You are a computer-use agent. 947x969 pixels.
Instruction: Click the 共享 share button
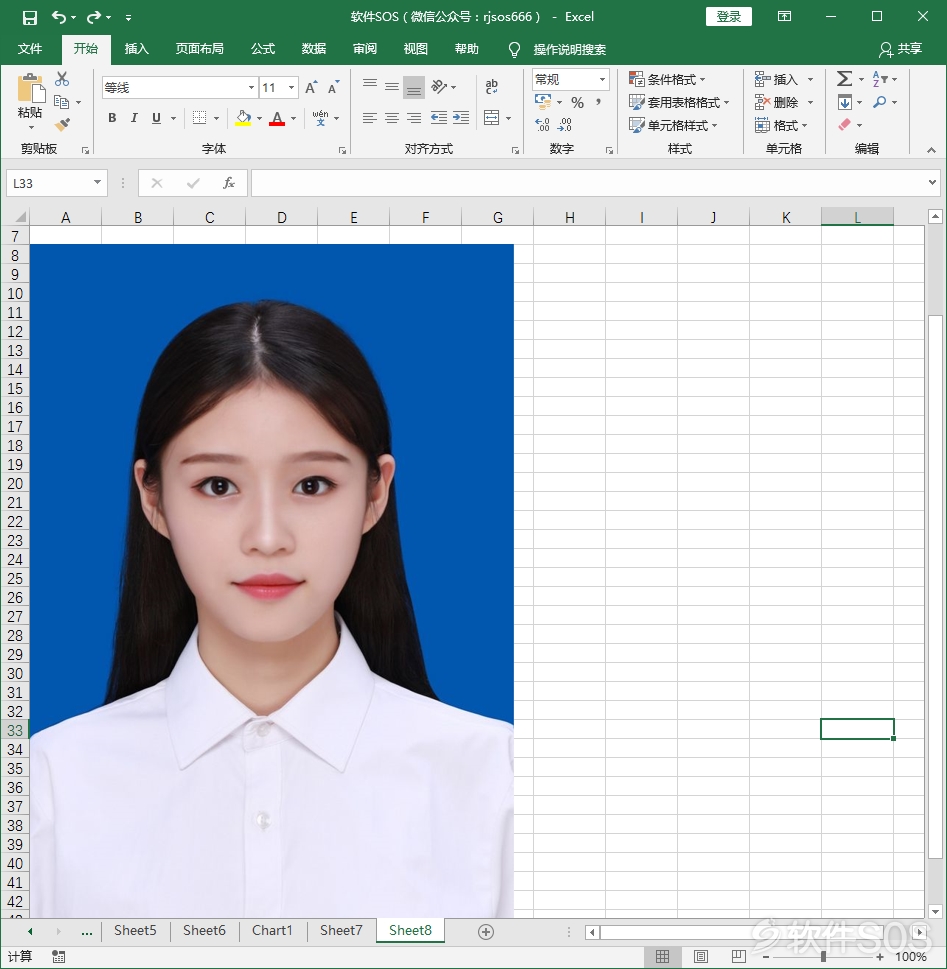pyautogui.click(x=901, y=49)
